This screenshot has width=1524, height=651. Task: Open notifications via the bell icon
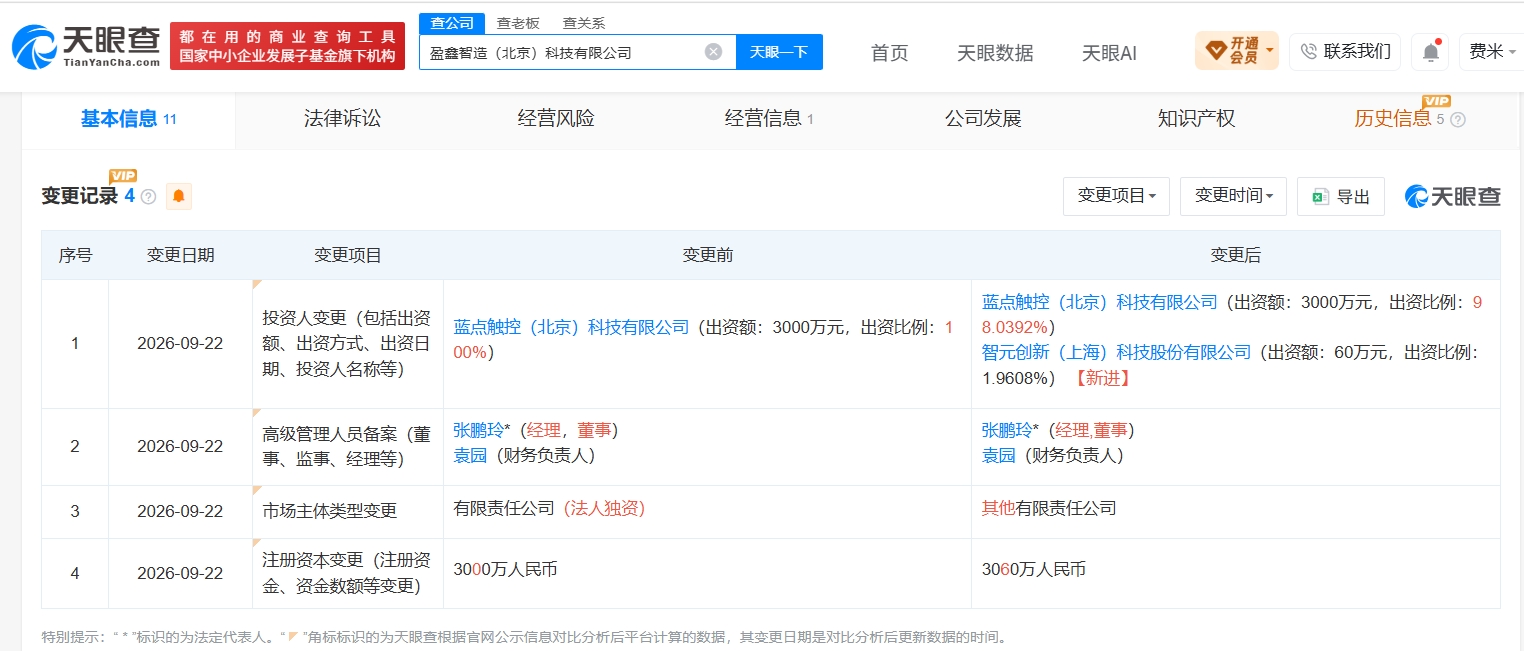point(1432,52)
